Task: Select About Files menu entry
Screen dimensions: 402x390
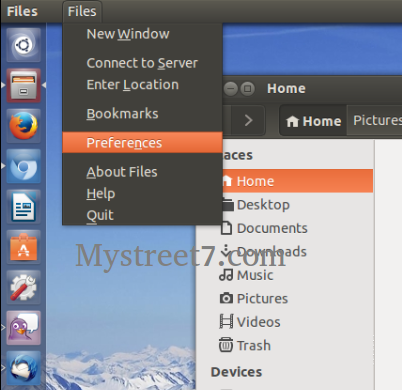Action: (142, 172)
